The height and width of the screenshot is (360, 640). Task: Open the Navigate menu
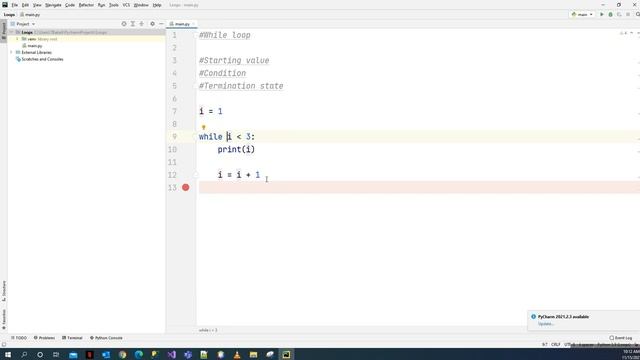[53, 5]
